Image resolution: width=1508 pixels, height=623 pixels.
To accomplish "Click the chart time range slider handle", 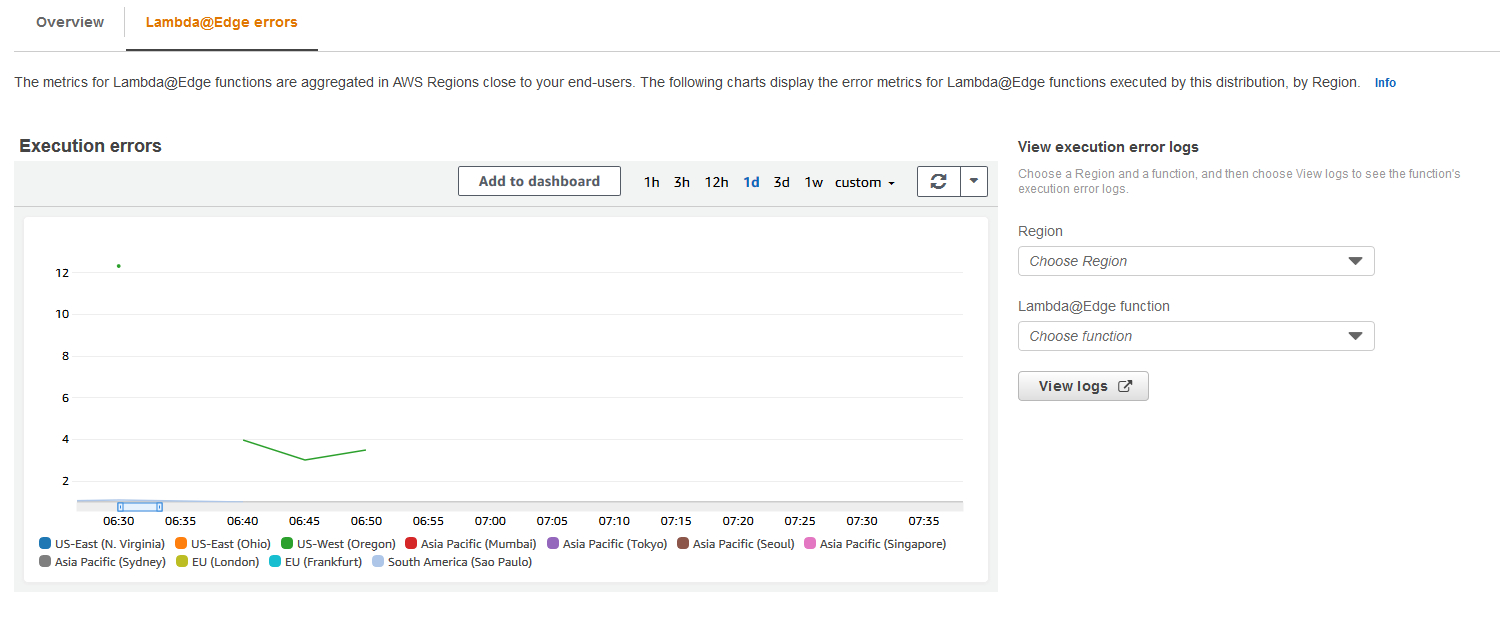I will (139, 507).
